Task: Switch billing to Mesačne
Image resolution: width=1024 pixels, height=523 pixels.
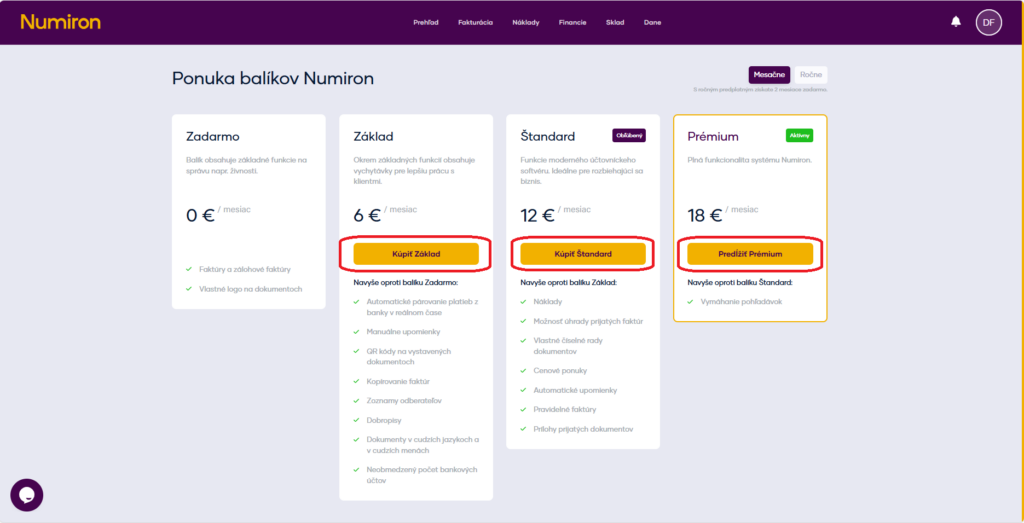Action: (769, 75)
